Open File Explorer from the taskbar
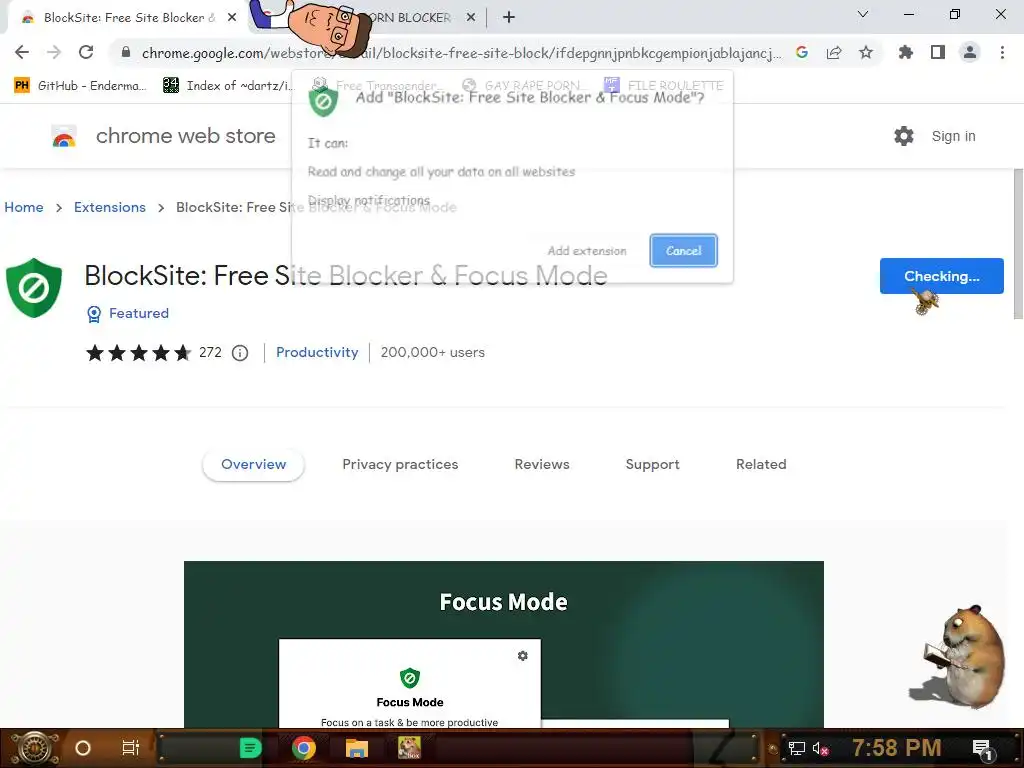1024x768 pixels. tap(357, 748)
